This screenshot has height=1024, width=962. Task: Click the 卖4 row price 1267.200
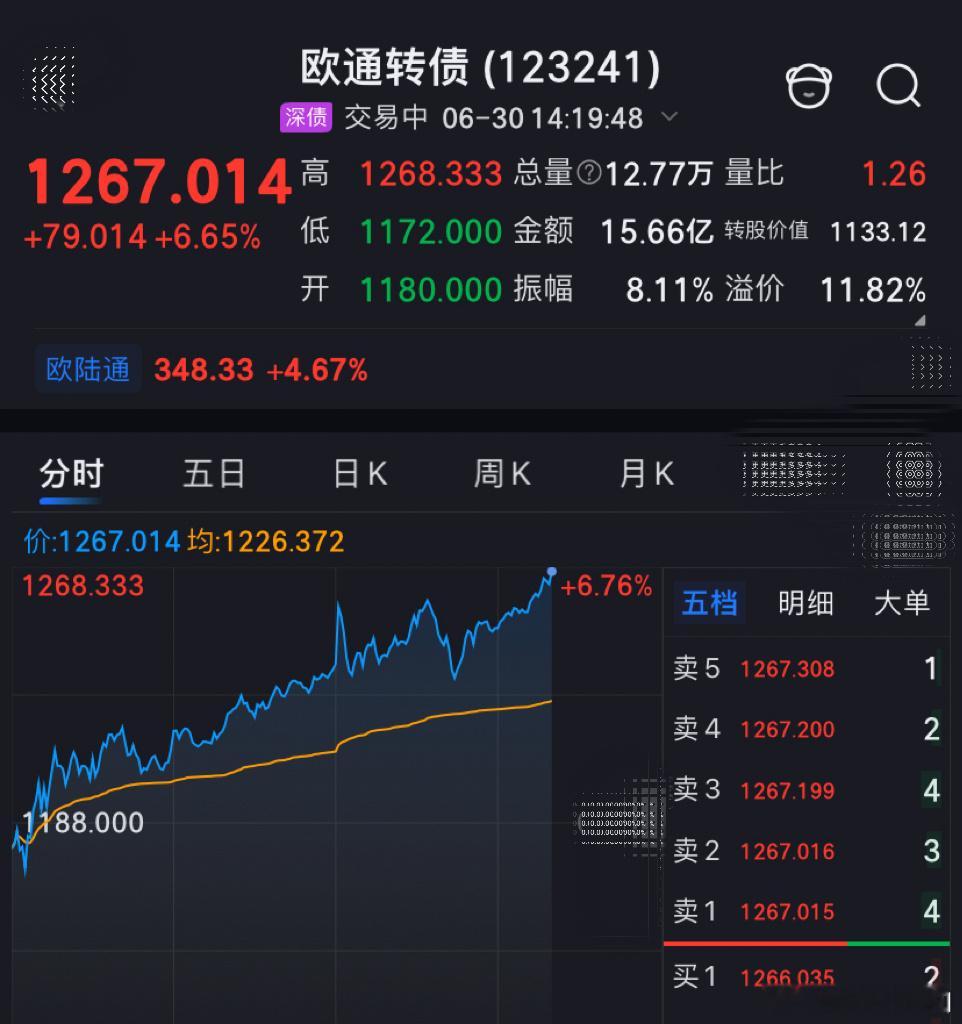click(787, 729)
